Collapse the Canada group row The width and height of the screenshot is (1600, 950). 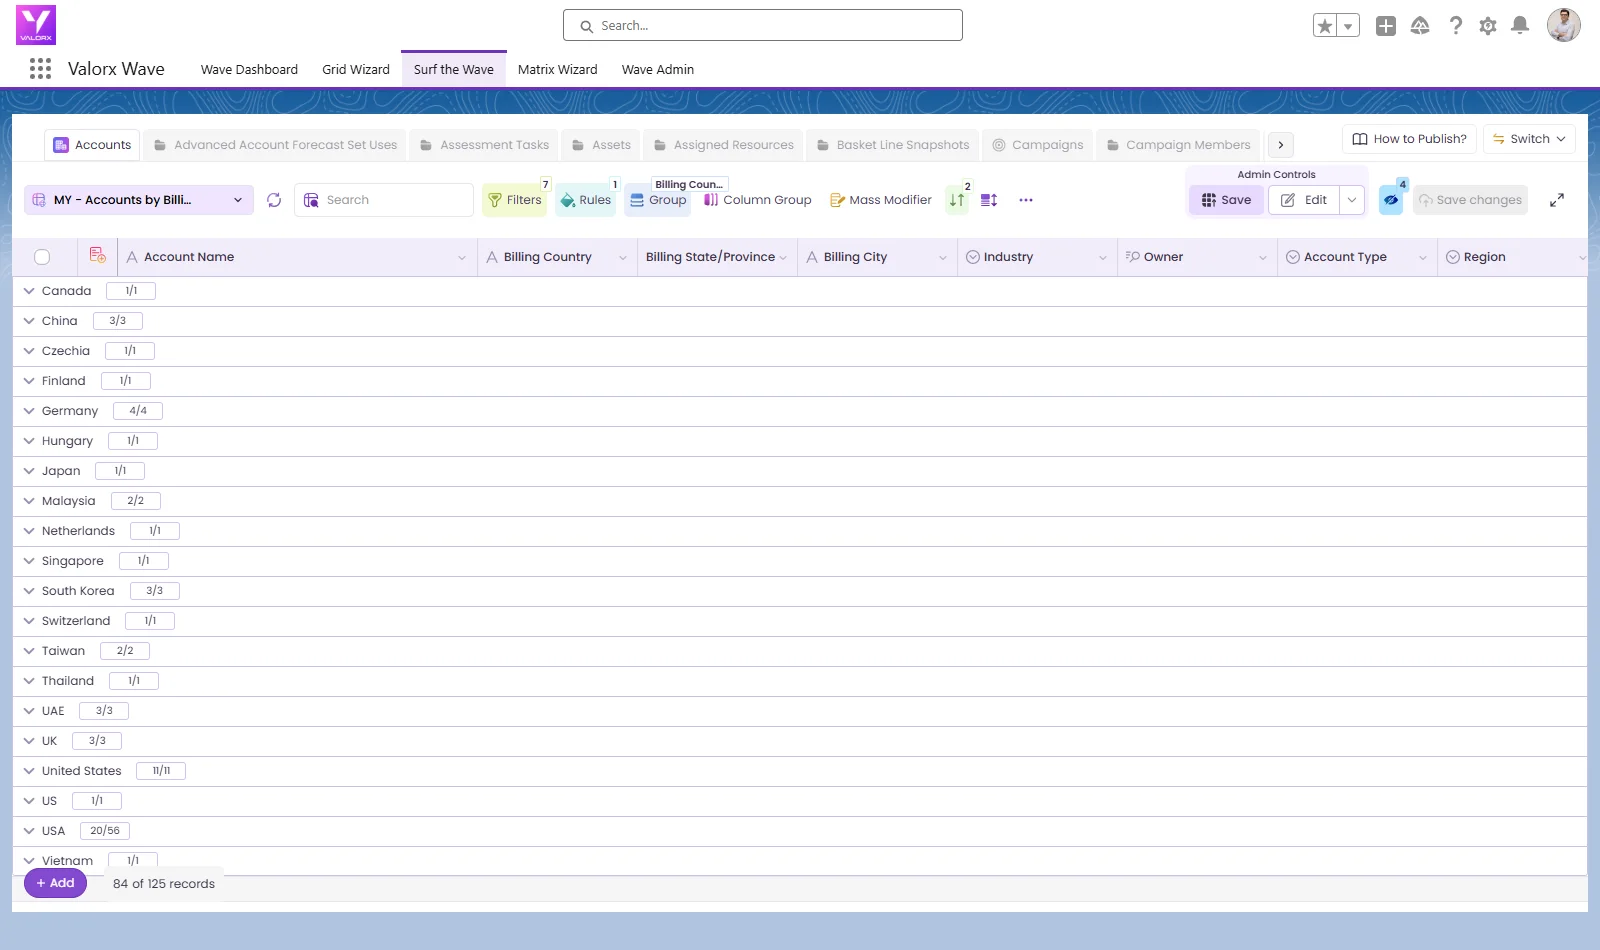pos(29,291)
